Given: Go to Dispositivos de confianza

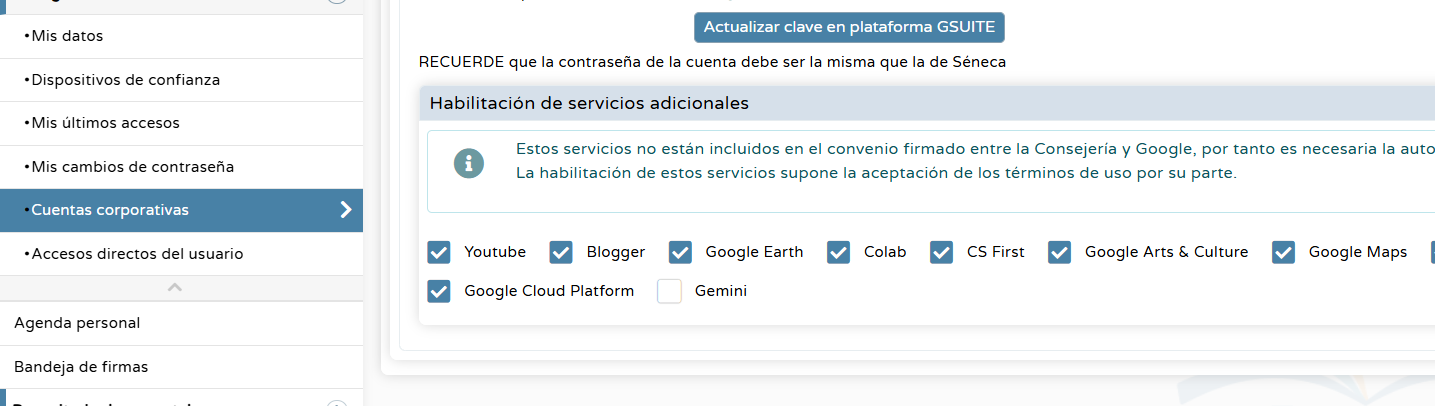Looking at the screenshot, I should click(125, 80).
